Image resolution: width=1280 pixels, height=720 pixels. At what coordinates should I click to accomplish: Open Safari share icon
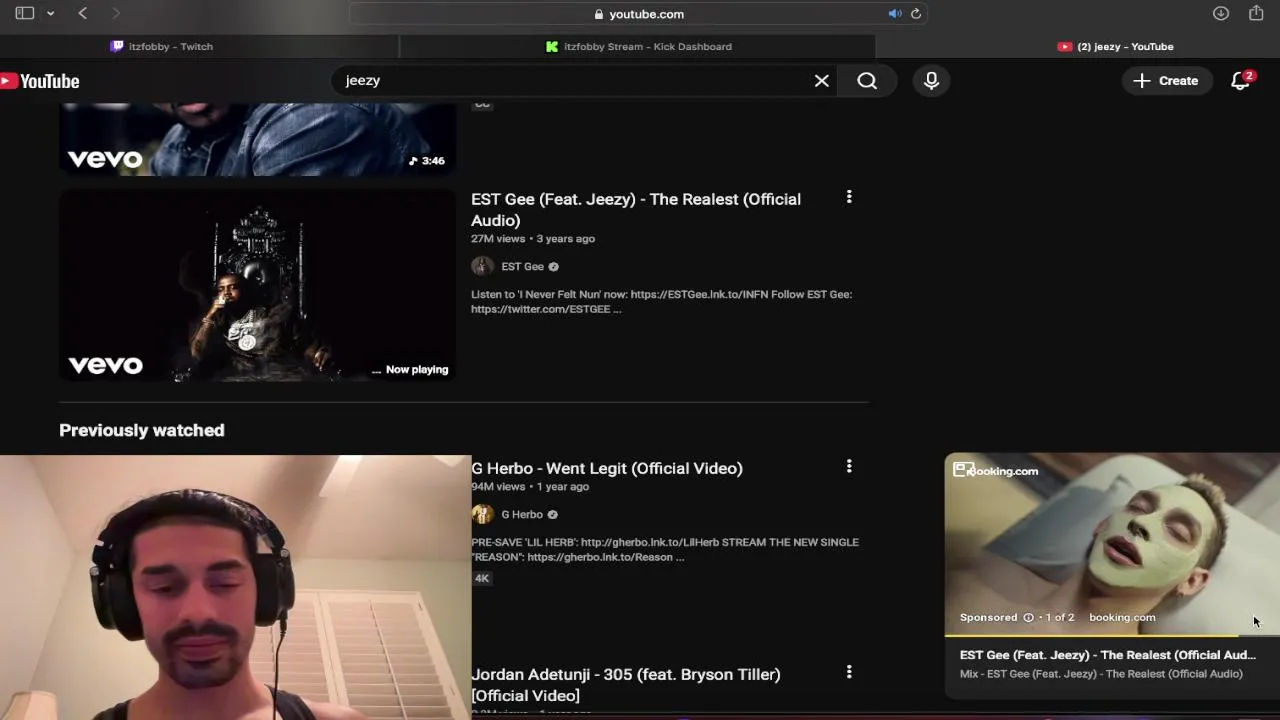pyautogui.click(x=1256, y=13)
